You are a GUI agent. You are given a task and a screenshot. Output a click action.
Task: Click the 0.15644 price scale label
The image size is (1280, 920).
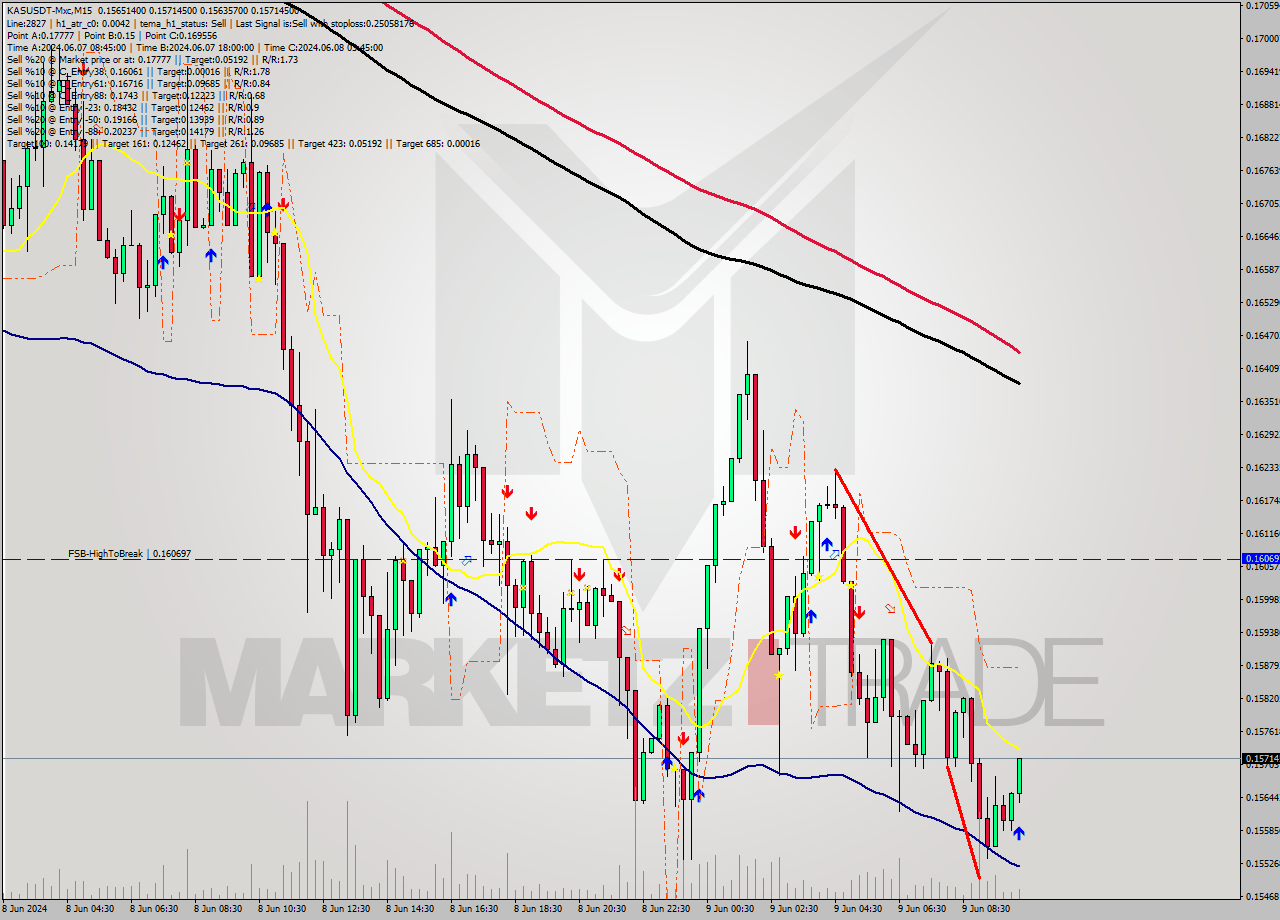[x=1262, y=797]
